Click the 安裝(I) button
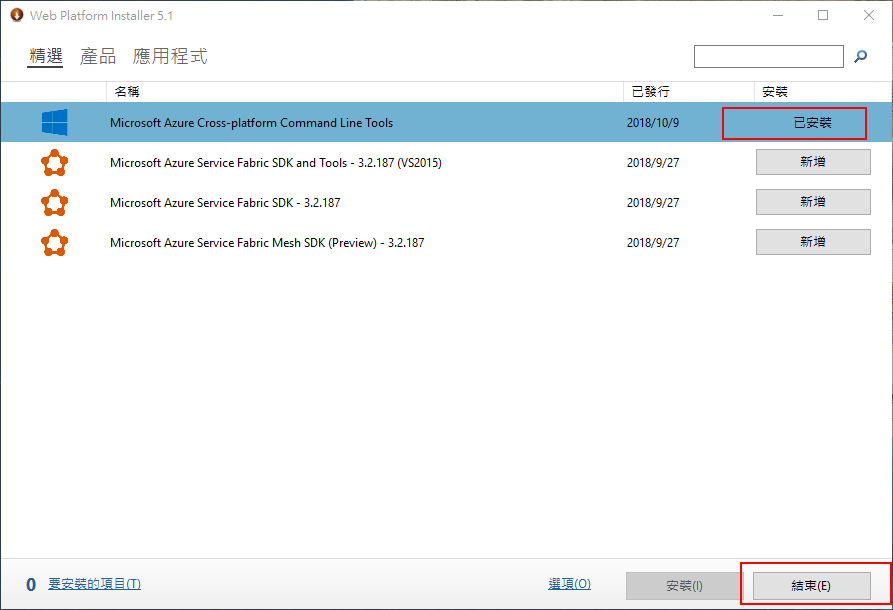 (684, 586)
